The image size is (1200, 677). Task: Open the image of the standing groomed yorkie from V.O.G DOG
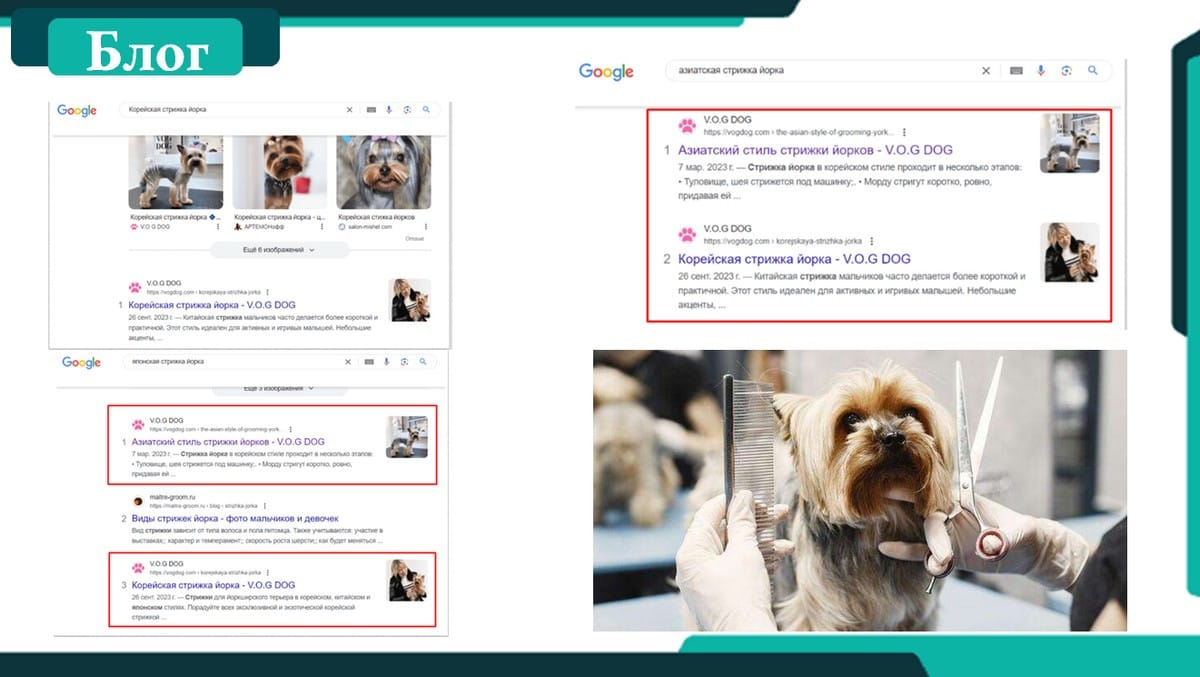tap(176, 172)
